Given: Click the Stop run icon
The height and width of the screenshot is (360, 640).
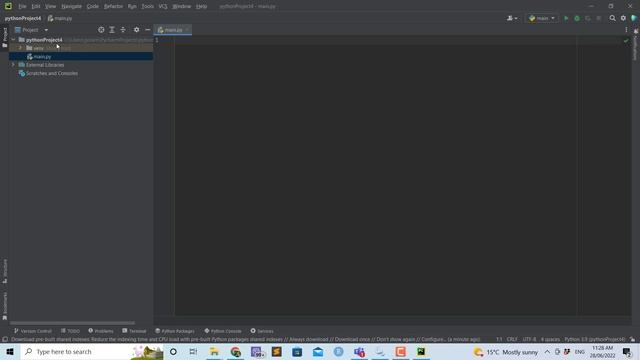Looking at the screenshot, I should [599, 18].
